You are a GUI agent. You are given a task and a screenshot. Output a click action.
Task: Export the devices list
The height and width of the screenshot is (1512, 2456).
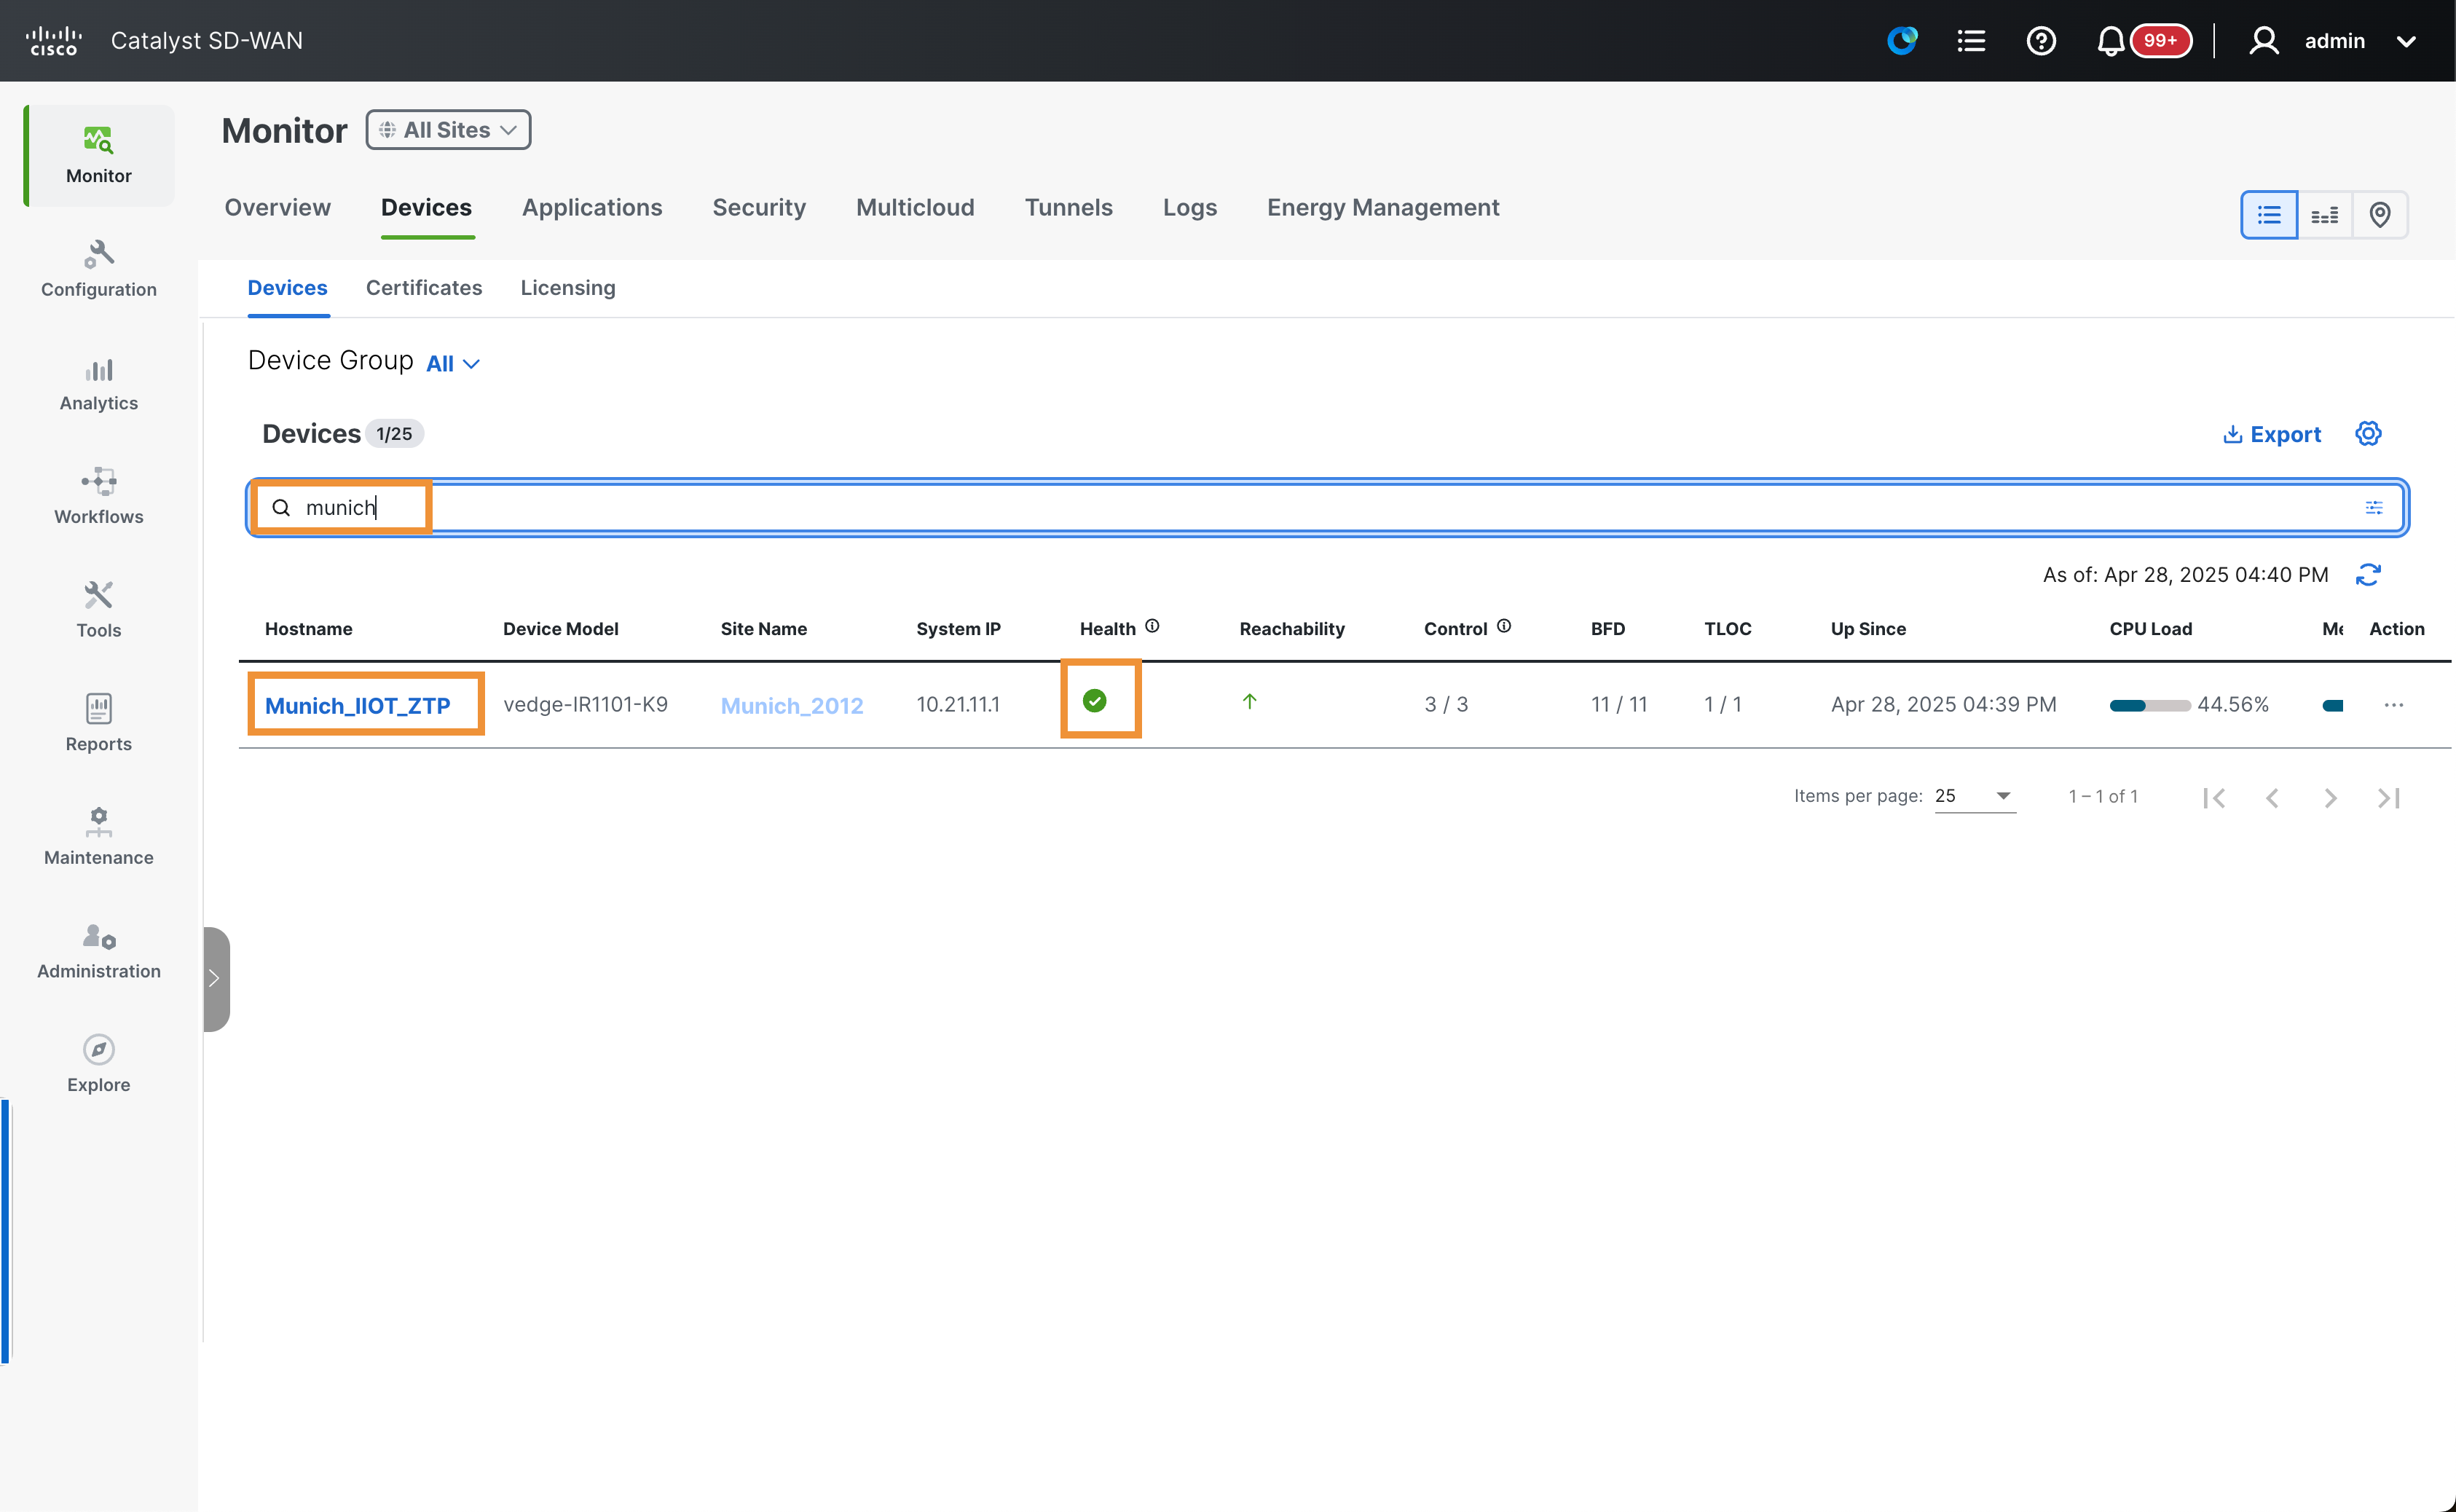[2272, 434]
